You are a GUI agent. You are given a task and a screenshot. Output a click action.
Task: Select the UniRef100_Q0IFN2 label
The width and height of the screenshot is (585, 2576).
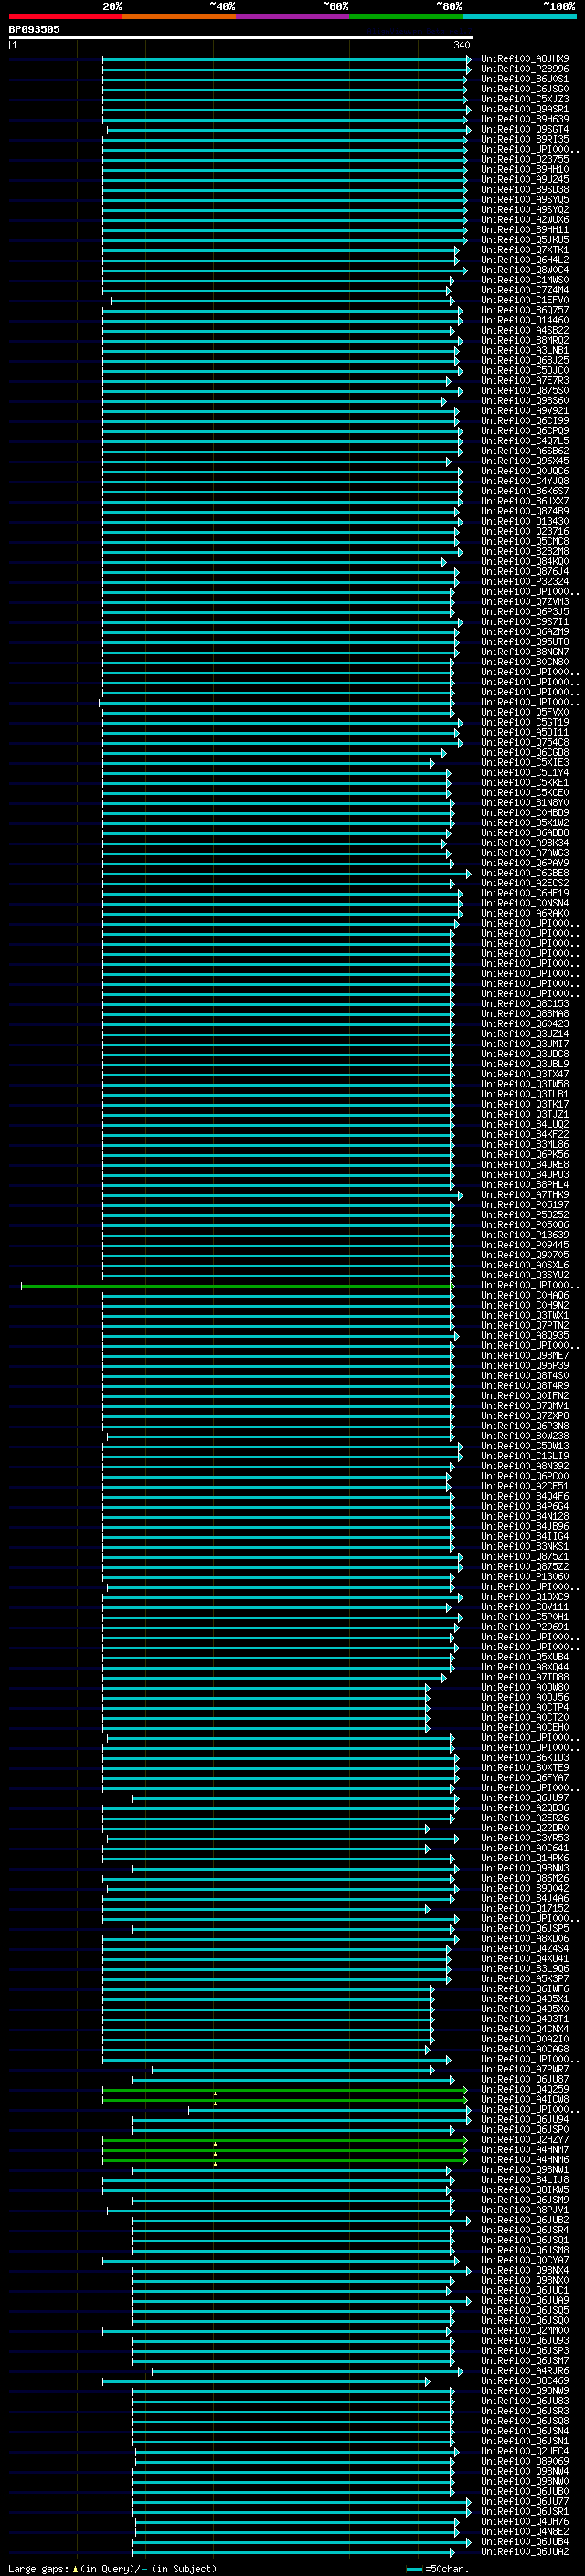tap(525, 1396)
